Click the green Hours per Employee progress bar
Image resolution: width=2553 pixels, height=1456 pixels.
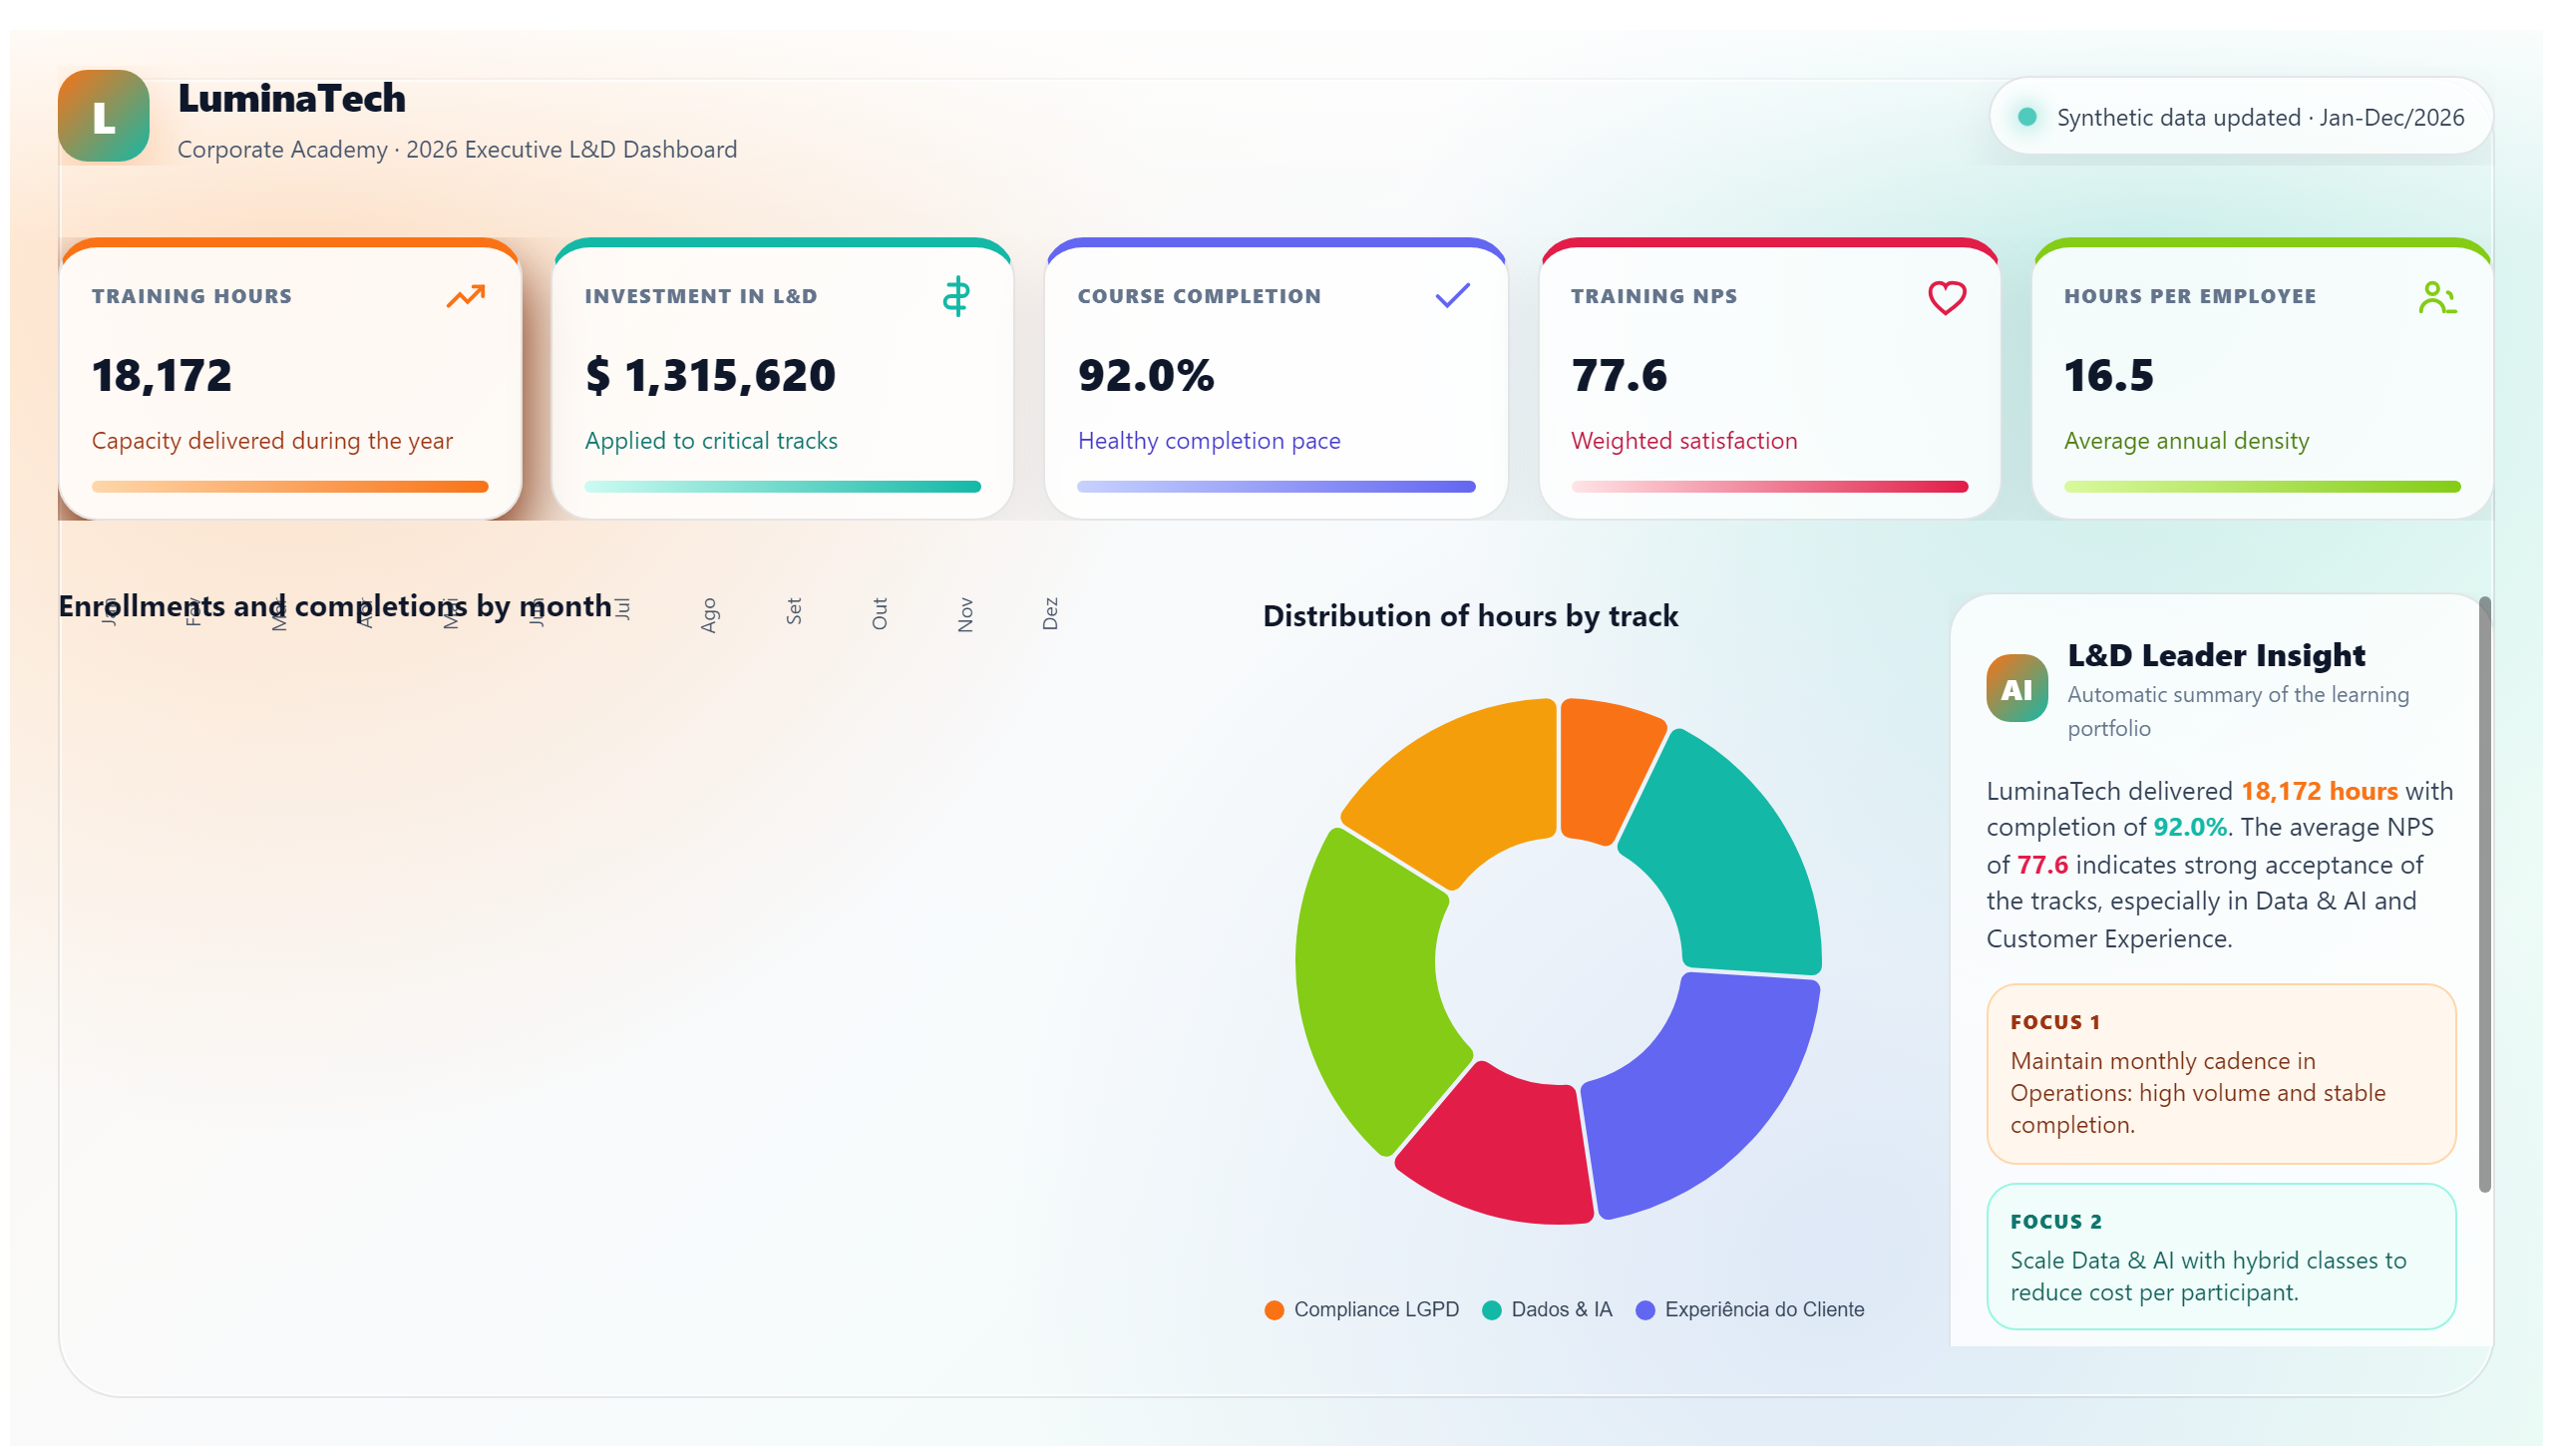(2262, 487)
